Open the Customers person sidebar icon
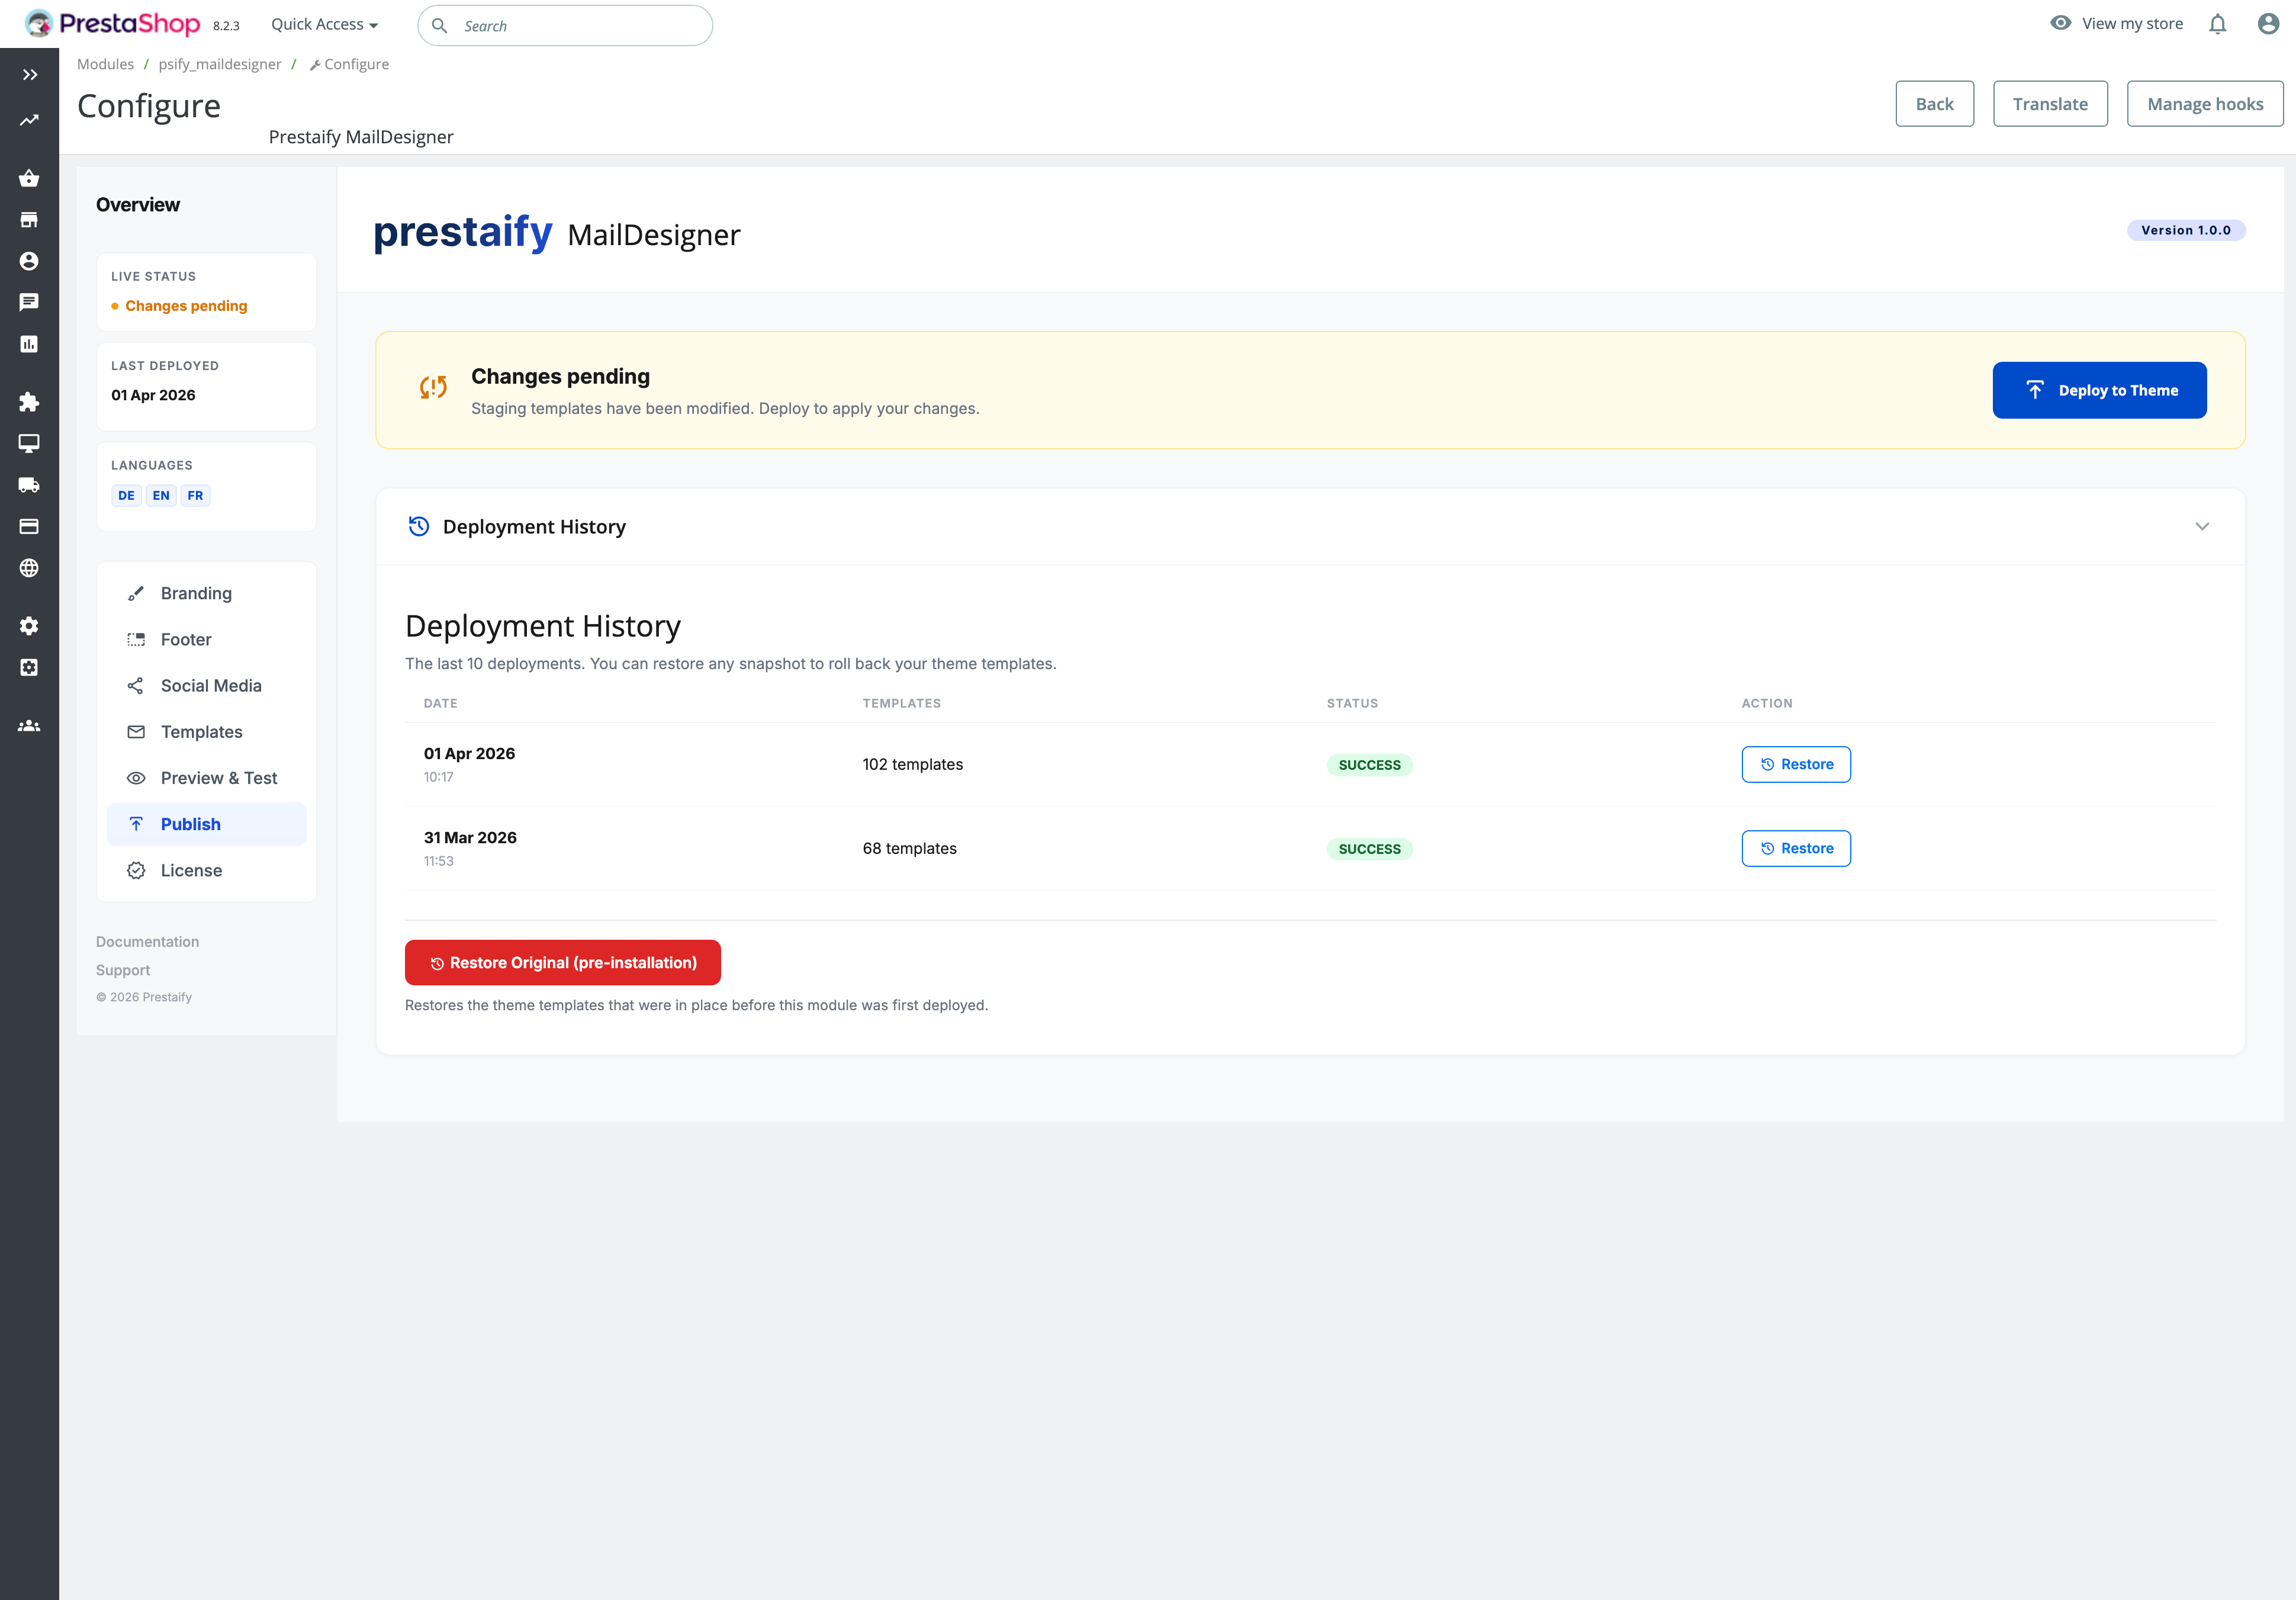The width and height of the screenshot is (2296, 1600). coord(29,261)
